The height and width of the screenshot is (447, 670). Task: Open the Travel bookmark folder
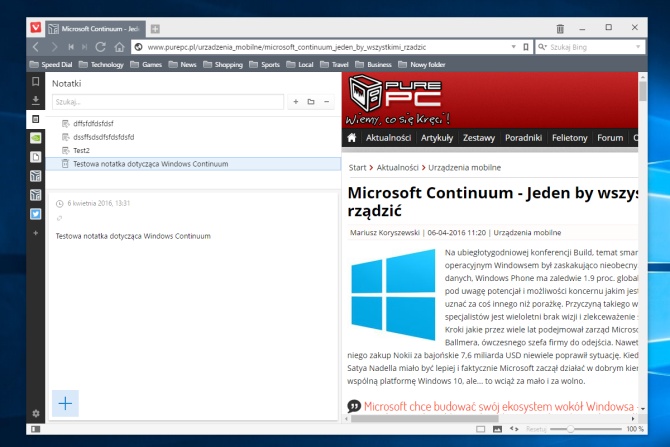click(334, 65)
